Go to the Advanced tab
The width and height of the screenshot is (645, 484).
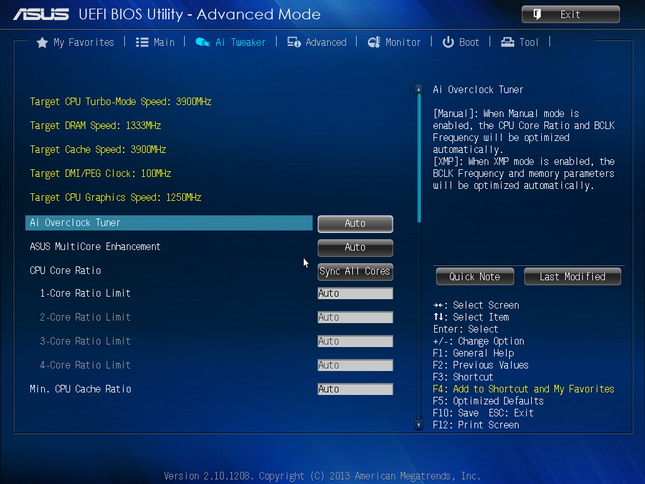326,42
